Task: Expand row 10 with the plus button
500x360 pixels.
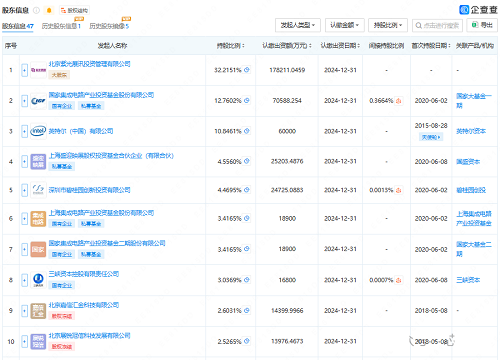Action: tap(24, 342)
